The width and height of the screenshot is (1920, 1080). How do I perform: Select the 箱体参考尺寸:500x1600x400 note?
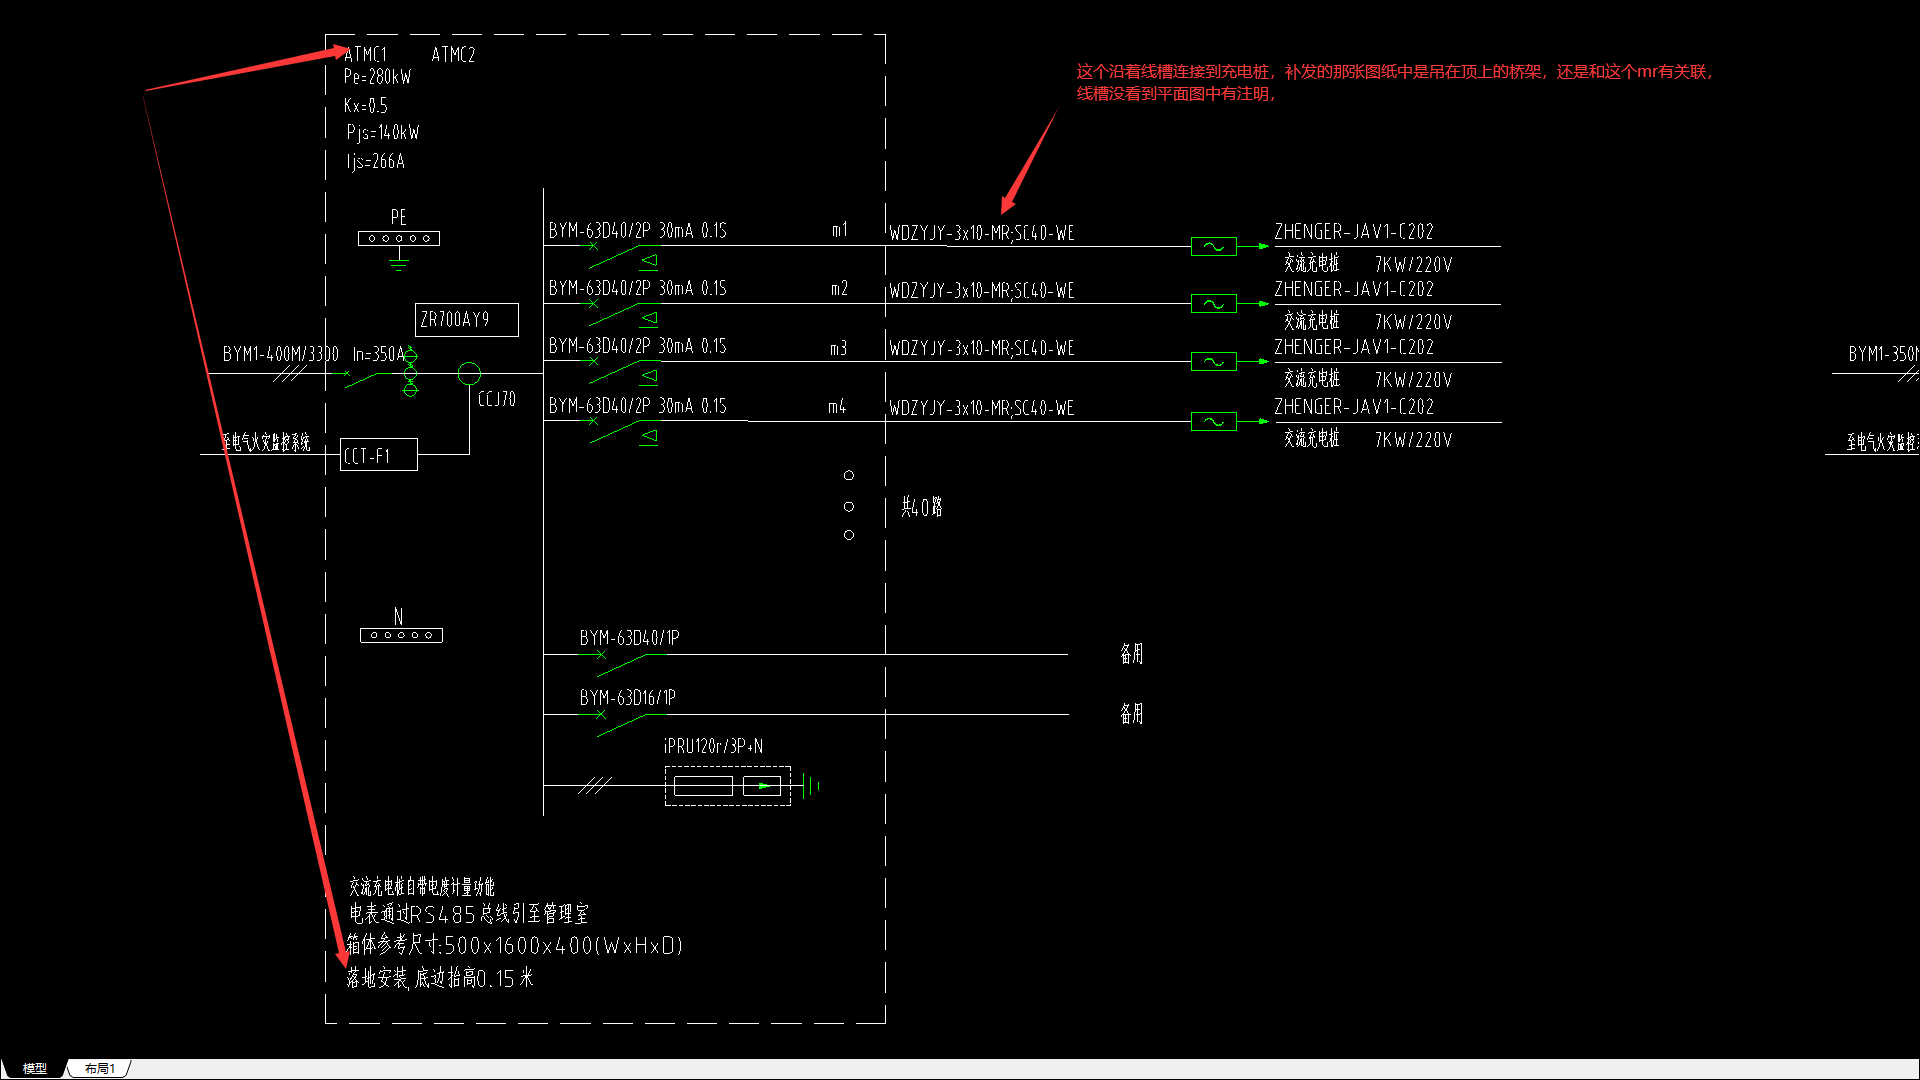click(515, 945)
